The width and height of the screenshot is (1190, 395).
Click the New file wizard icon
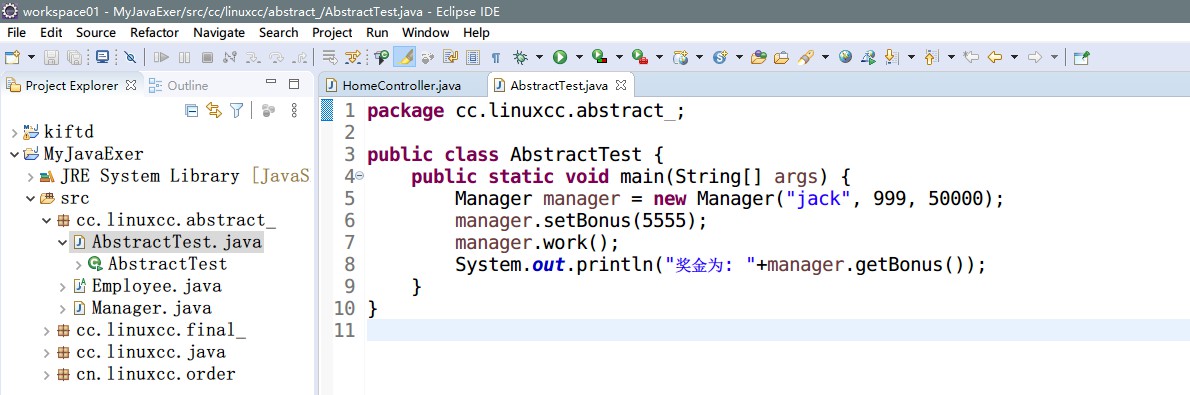click(x=12, y=57)
